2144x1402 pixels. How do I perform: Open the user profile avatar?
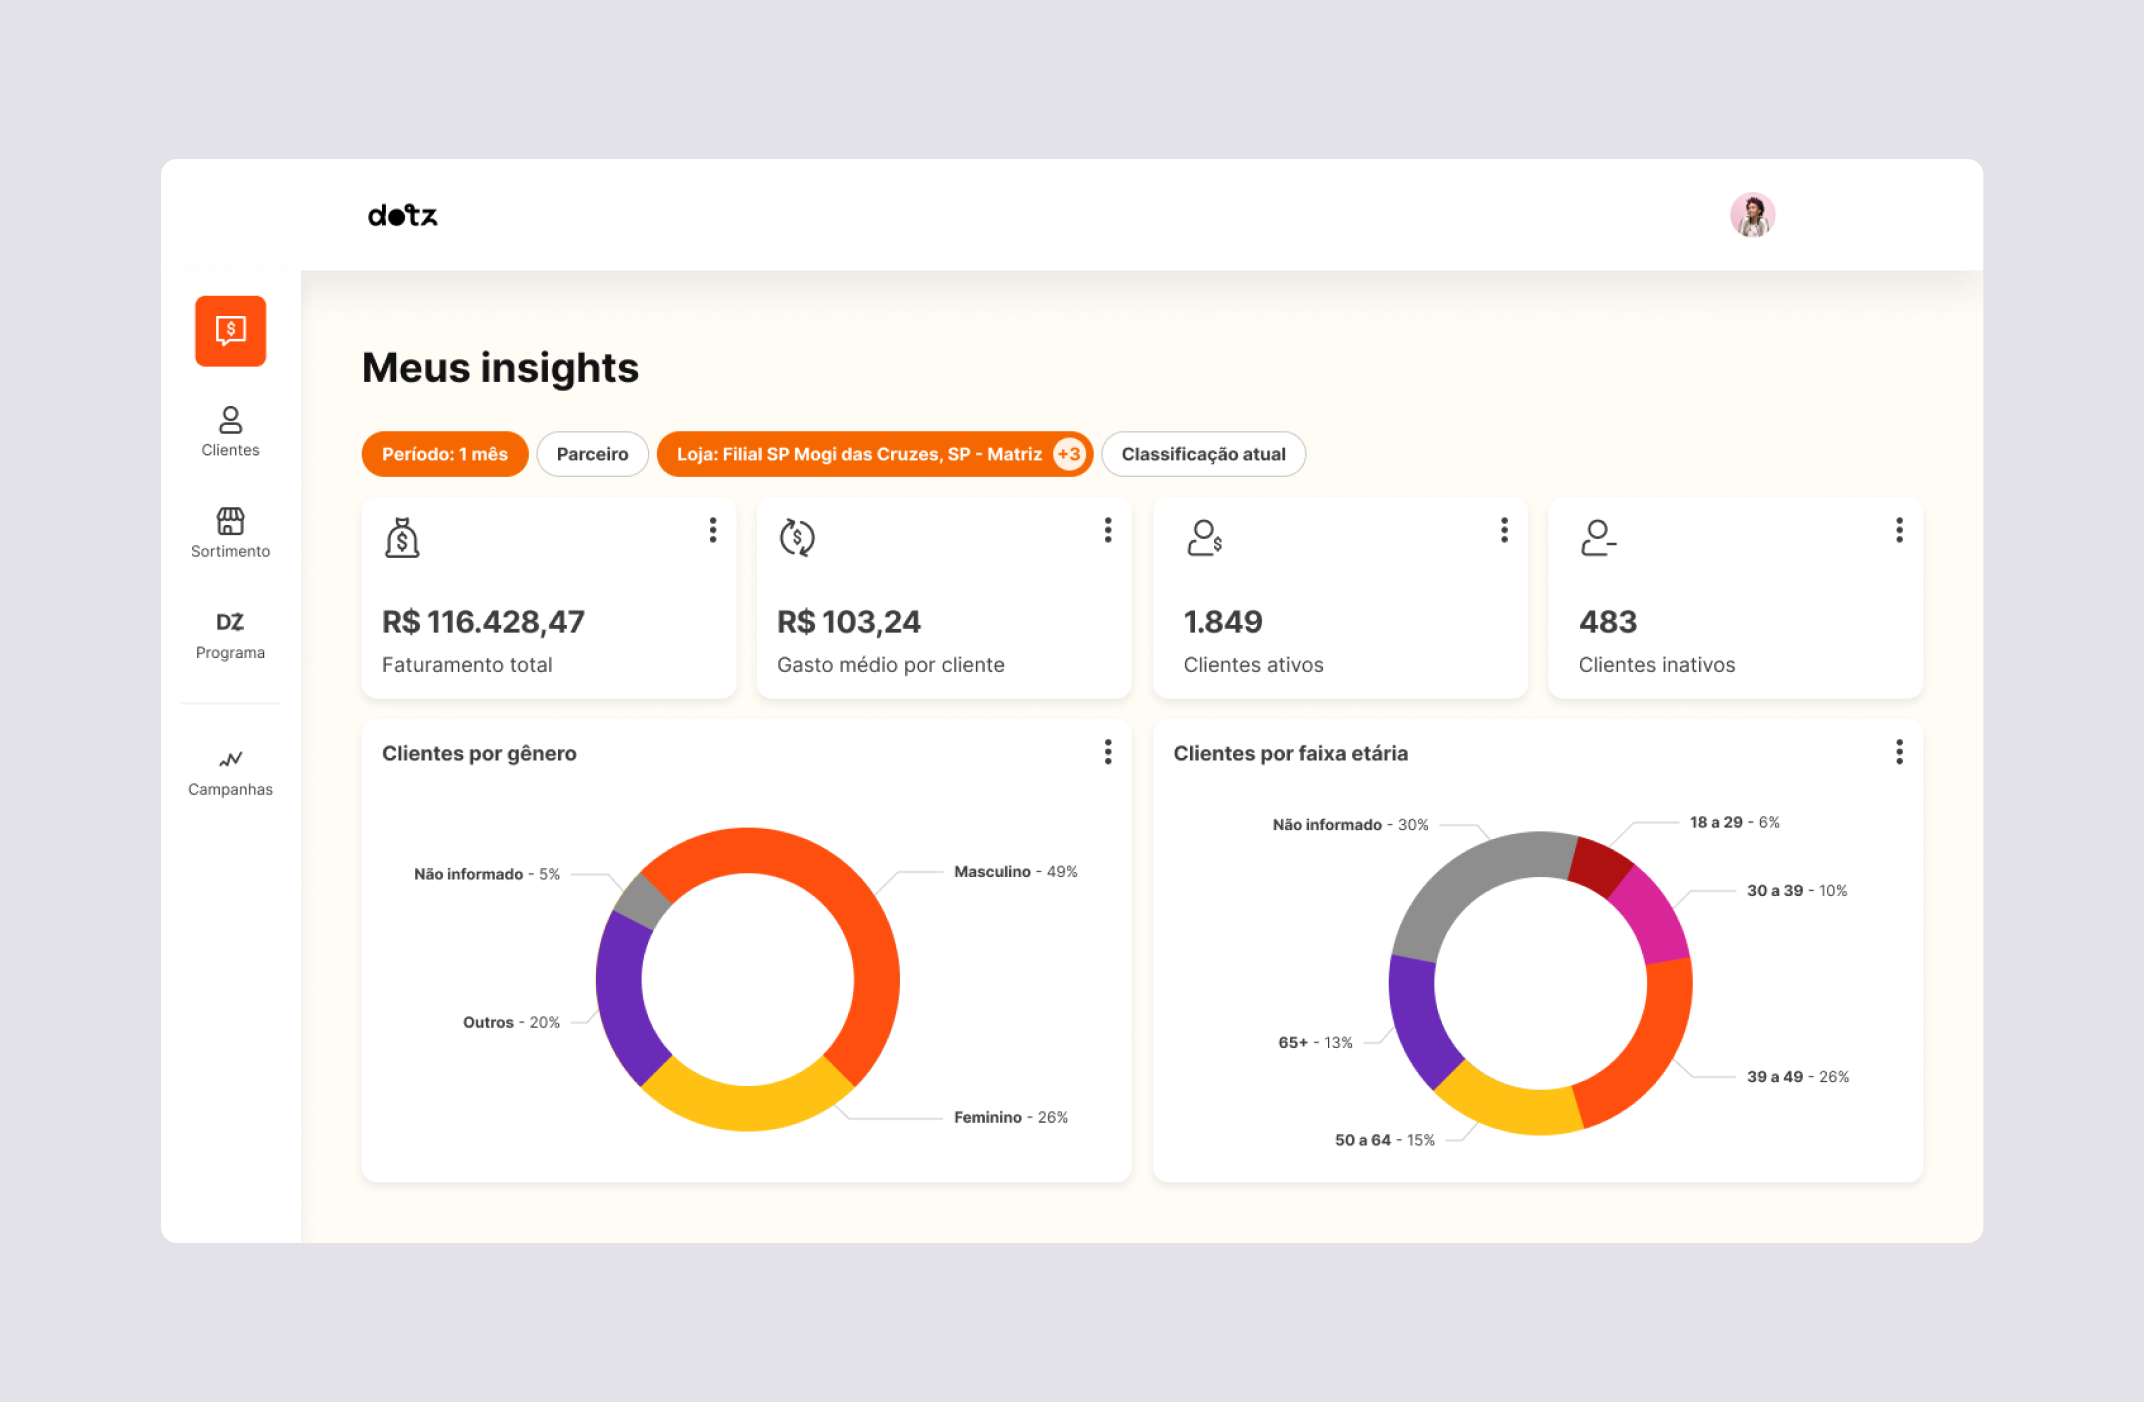(x=1752, y=215)
